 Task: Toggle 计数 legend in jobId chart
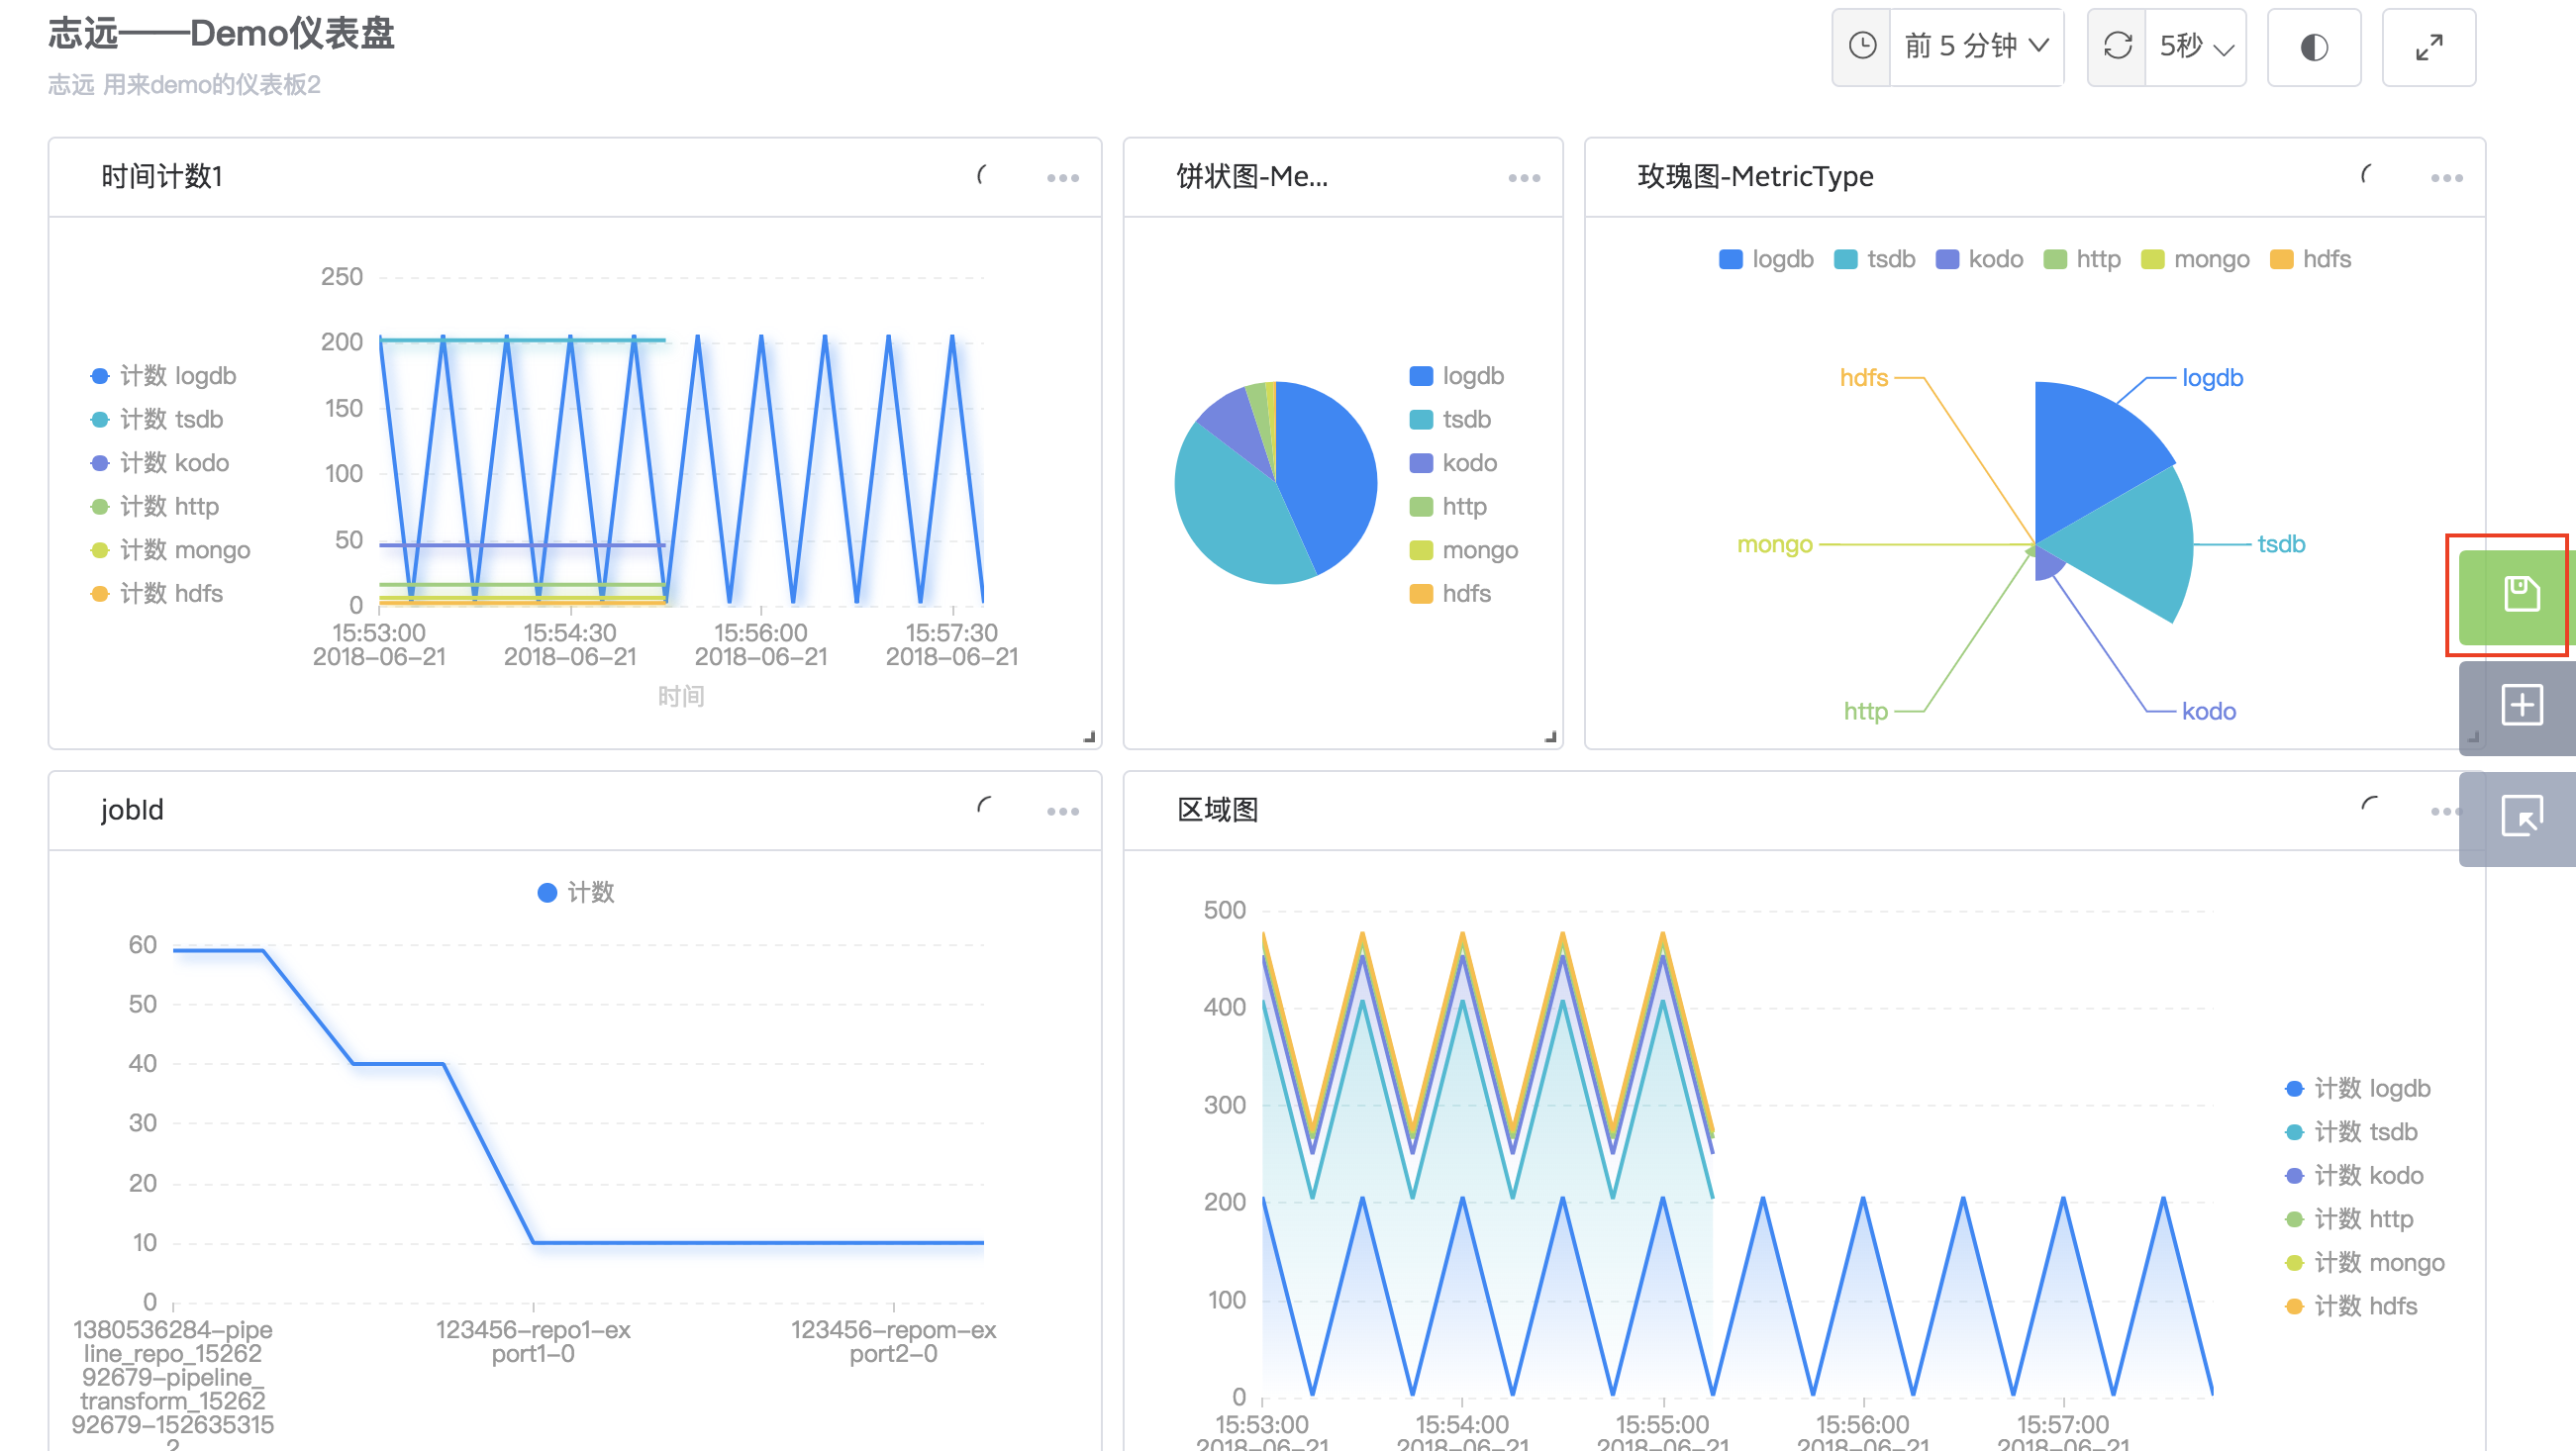click(576, 893)
